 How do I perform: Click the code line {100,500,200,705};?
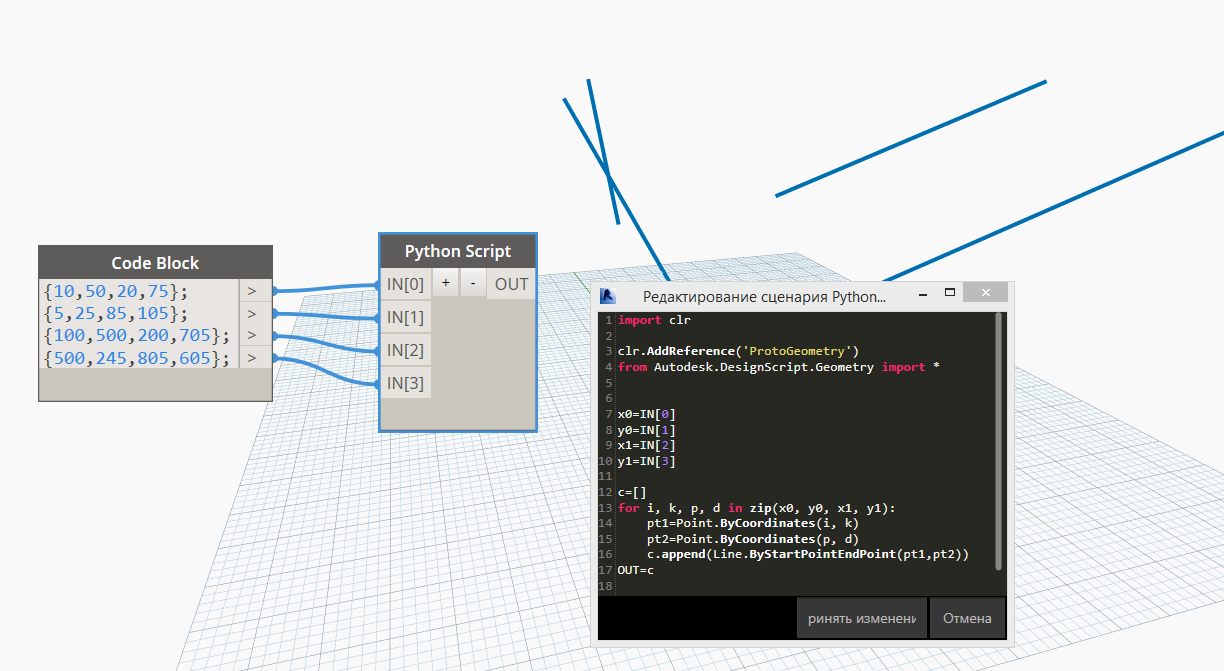(137, 335)
